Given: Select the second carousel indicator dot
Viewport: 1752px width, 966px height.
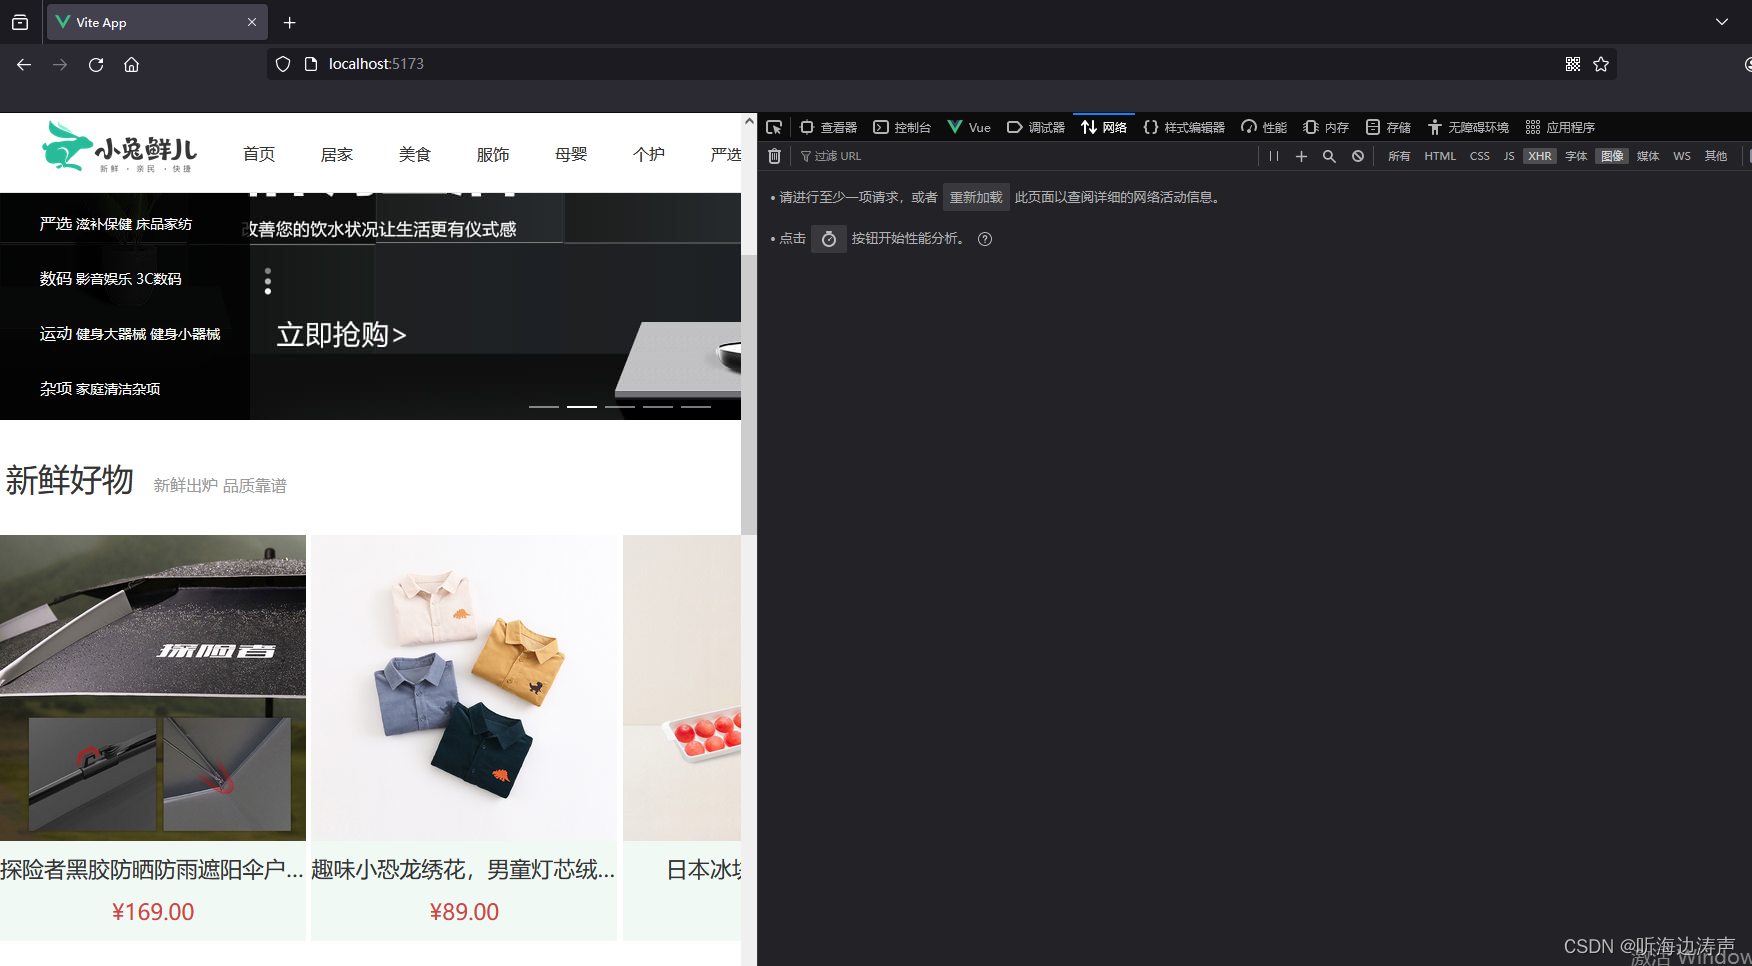Looking at the screenshot, I should [x=582, y=406].
